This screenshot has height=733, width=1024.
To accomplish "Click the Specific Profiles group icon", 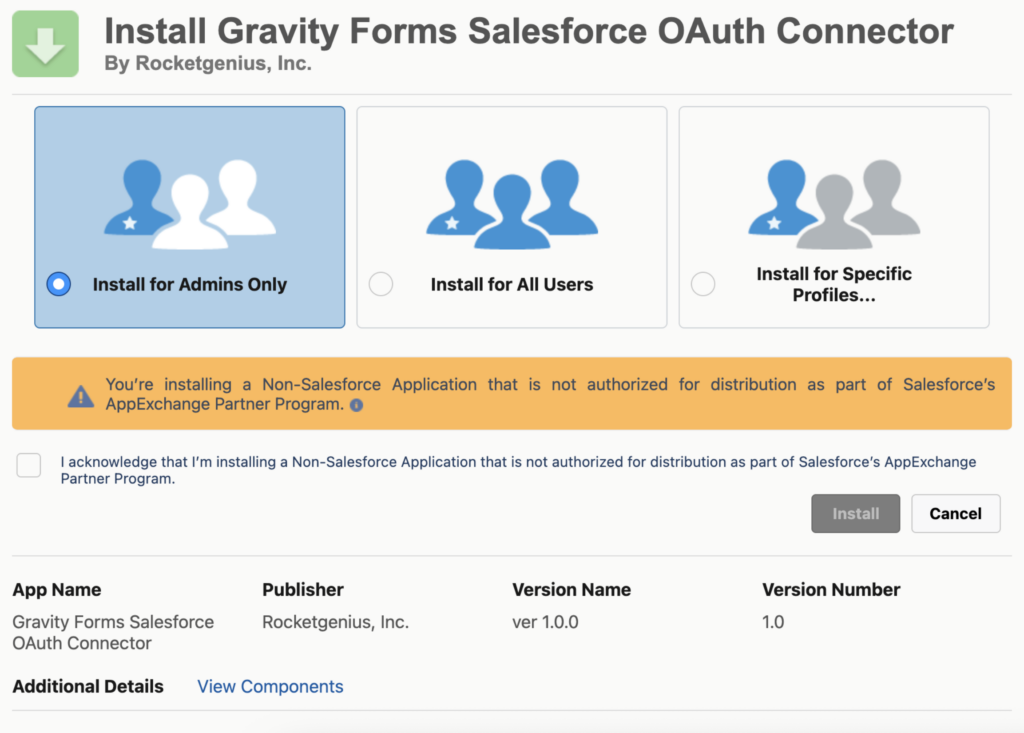I will point(834,204).
